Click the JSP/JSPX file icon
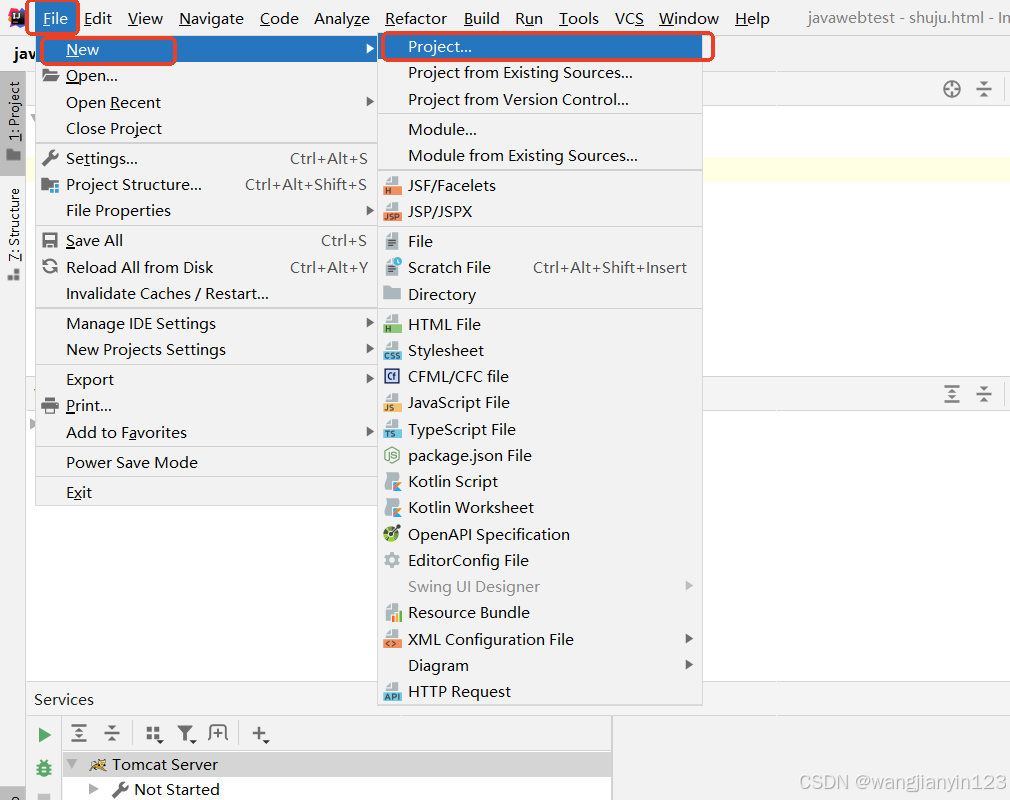This screenshot has width=1010, height=800. pyautogui.click(x=392, y=212)
